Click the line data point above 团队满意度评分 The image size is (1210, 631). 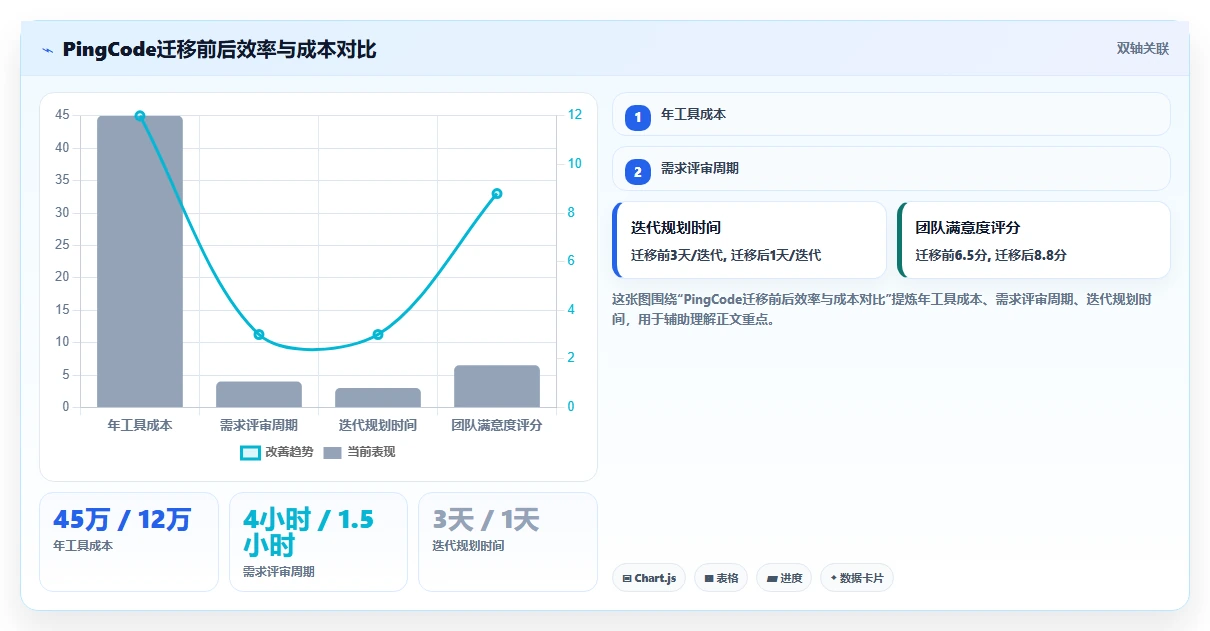click(497, 193)
